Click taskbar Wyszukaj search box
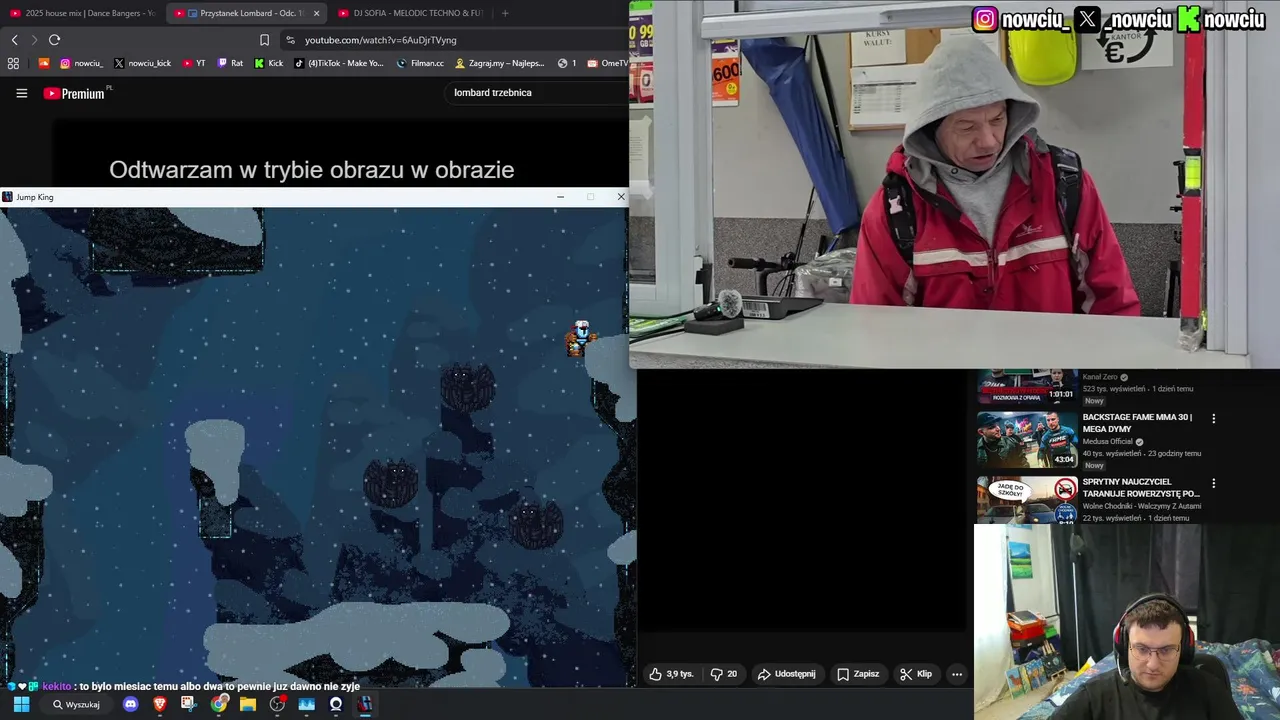This screenshot has width=1280, height=720. click(76, 704)
